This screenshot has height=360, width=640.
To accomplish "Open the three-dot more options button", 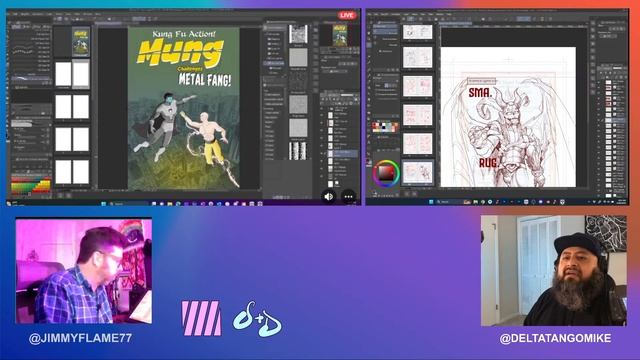I will pos(348,196).
